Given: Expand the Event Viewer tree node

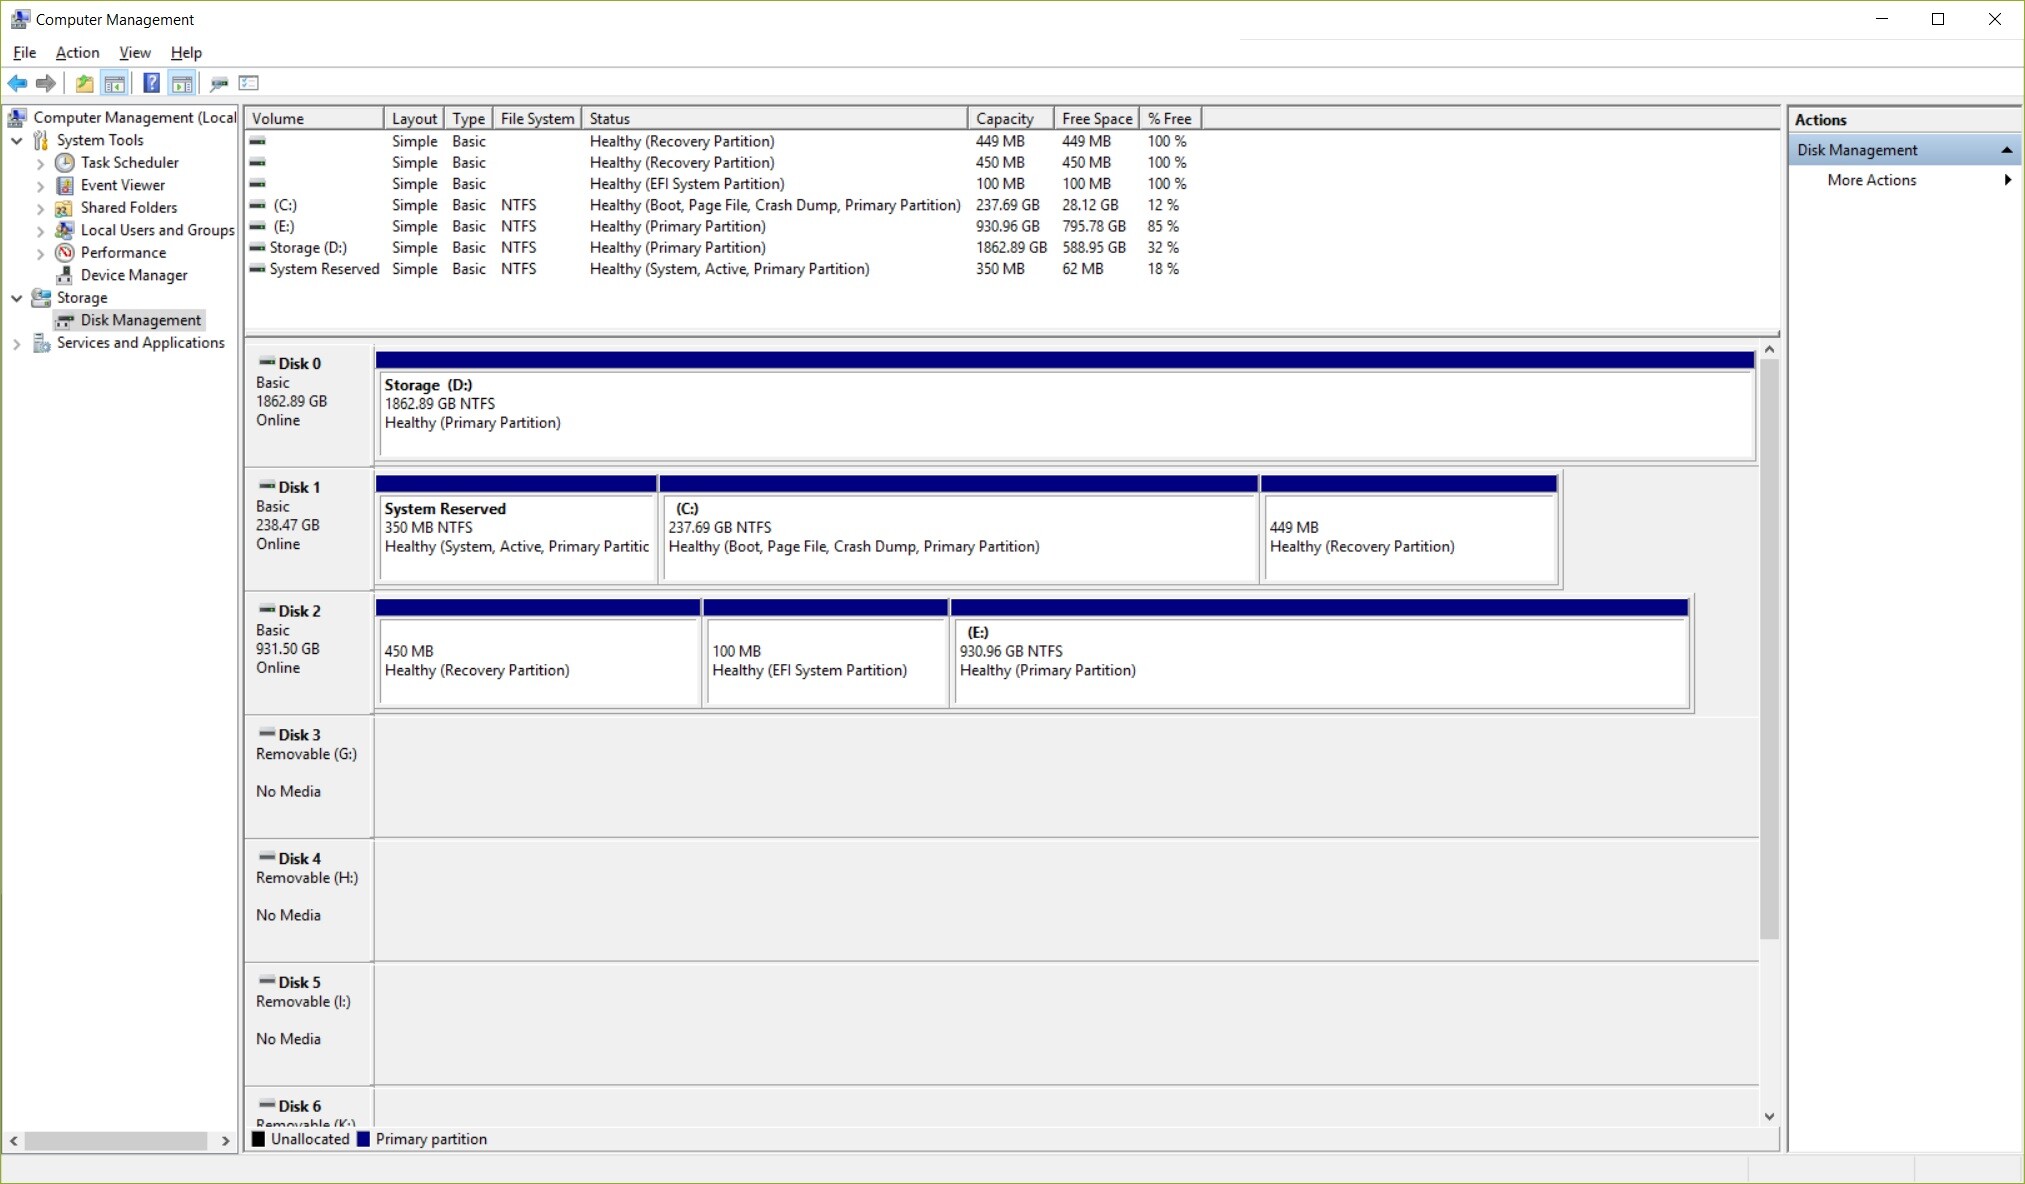Looking at the screenshot, I should [40, 186].
